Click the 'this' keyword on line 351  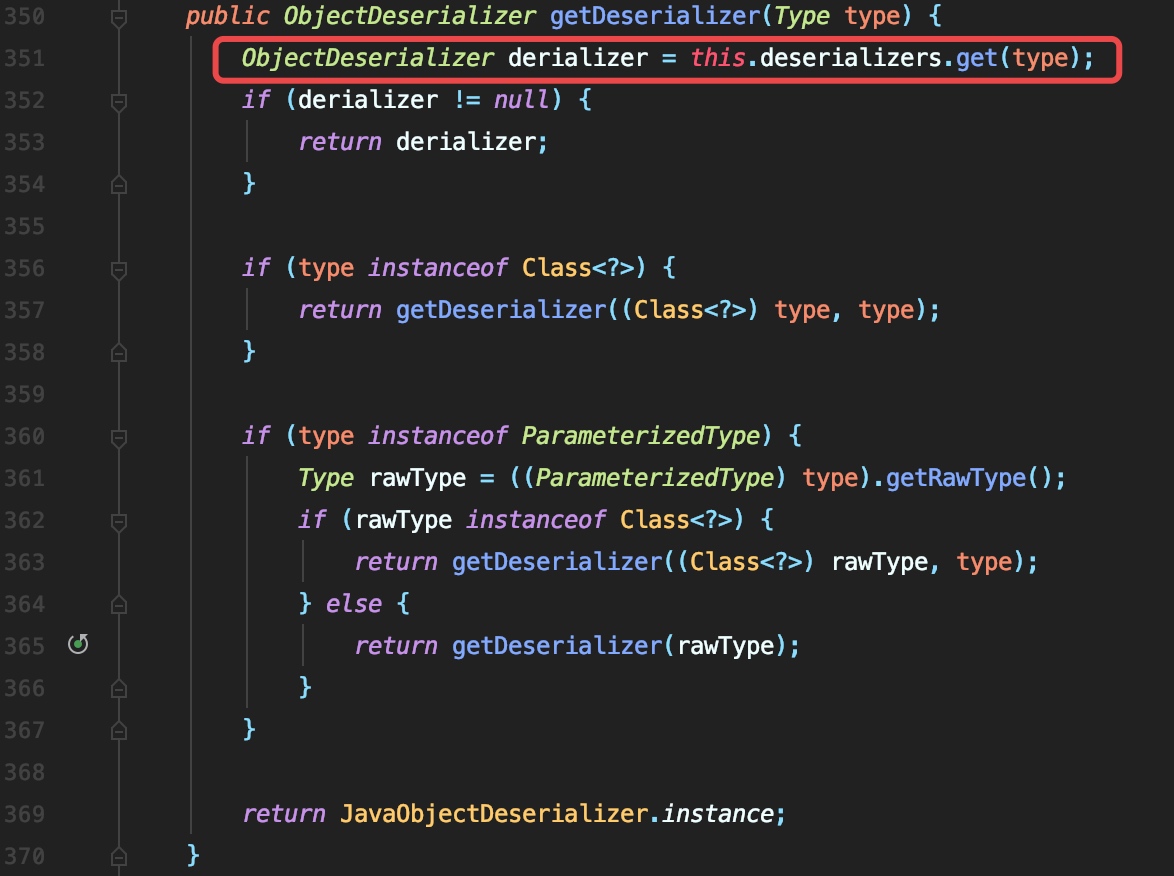click(x=717, y=58)
